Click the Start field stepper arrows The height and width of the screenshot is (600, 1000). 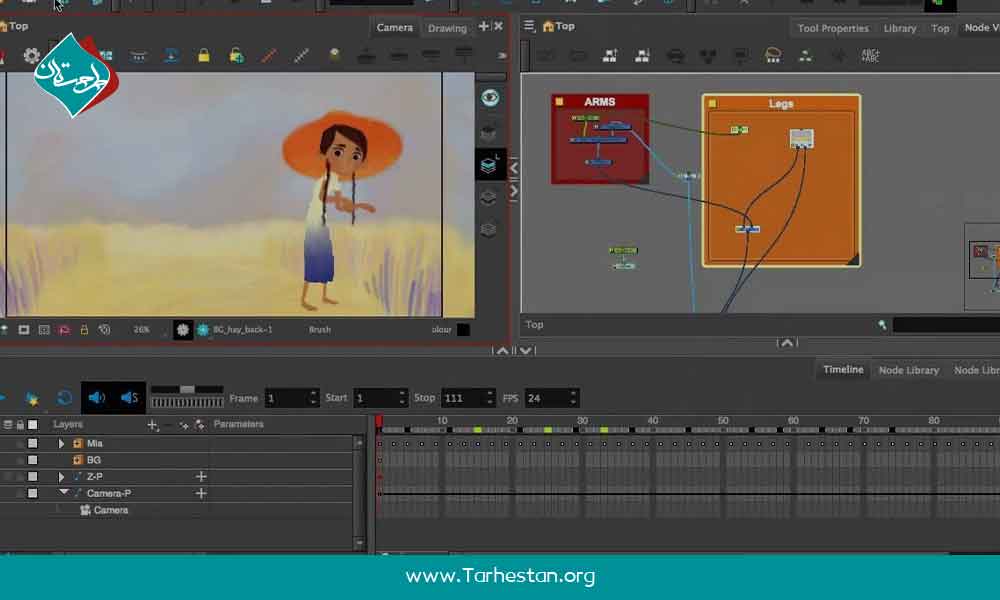click(402, 398)
